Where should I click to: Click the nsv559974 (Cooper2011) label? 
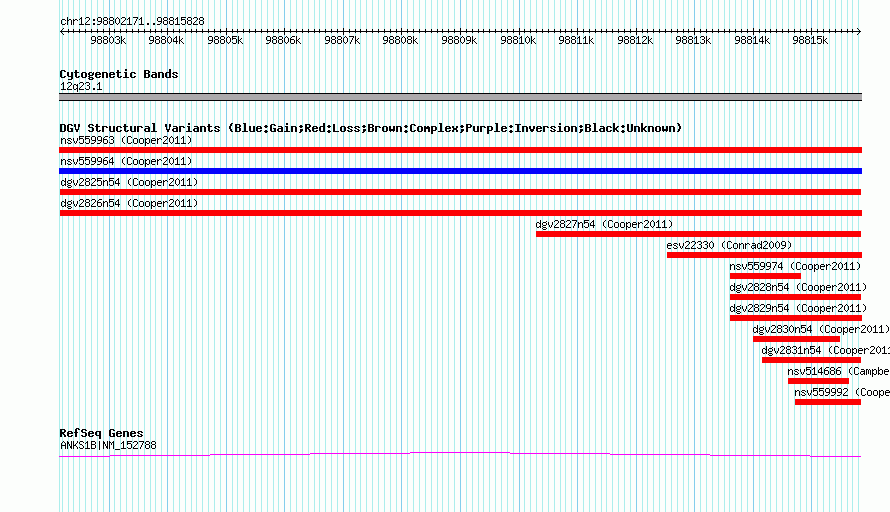click(x=795, y=266)
